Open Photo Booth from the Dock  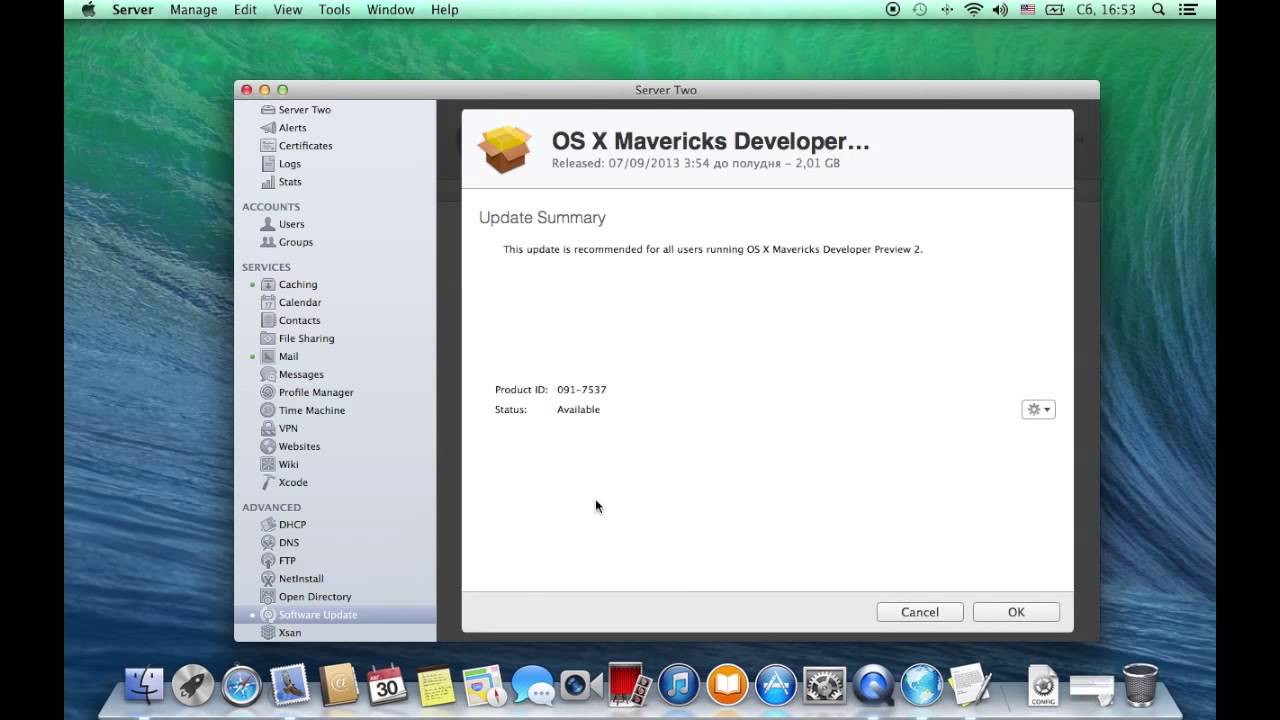pos(630,685)
